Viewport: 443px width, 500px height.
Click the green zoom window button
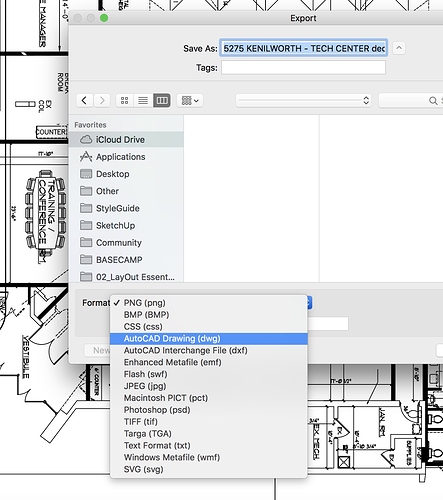[104, 18]
